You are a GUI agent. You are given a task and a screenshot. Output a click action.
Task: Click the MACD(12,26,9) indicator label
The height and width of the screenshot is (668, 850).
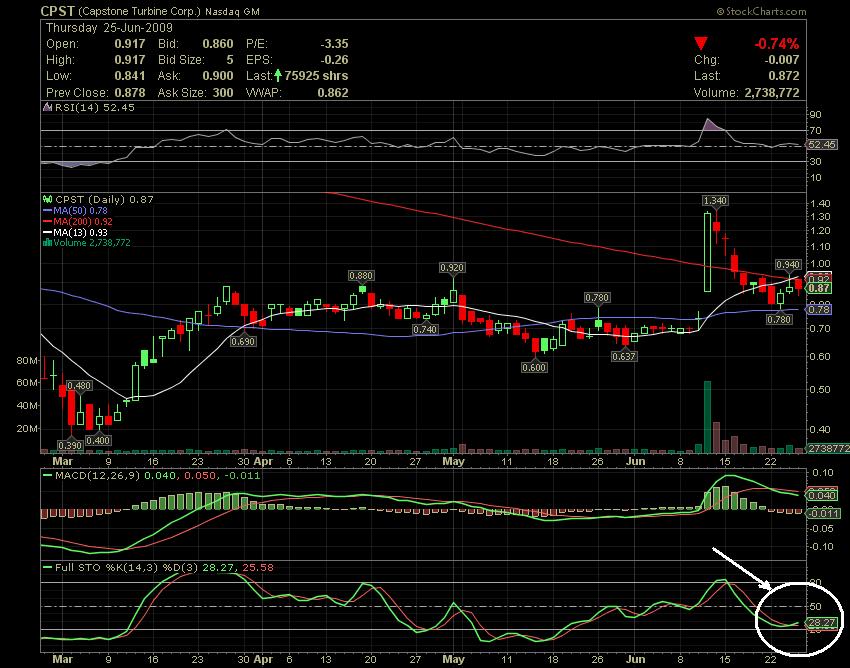click(x=98, y=476)
